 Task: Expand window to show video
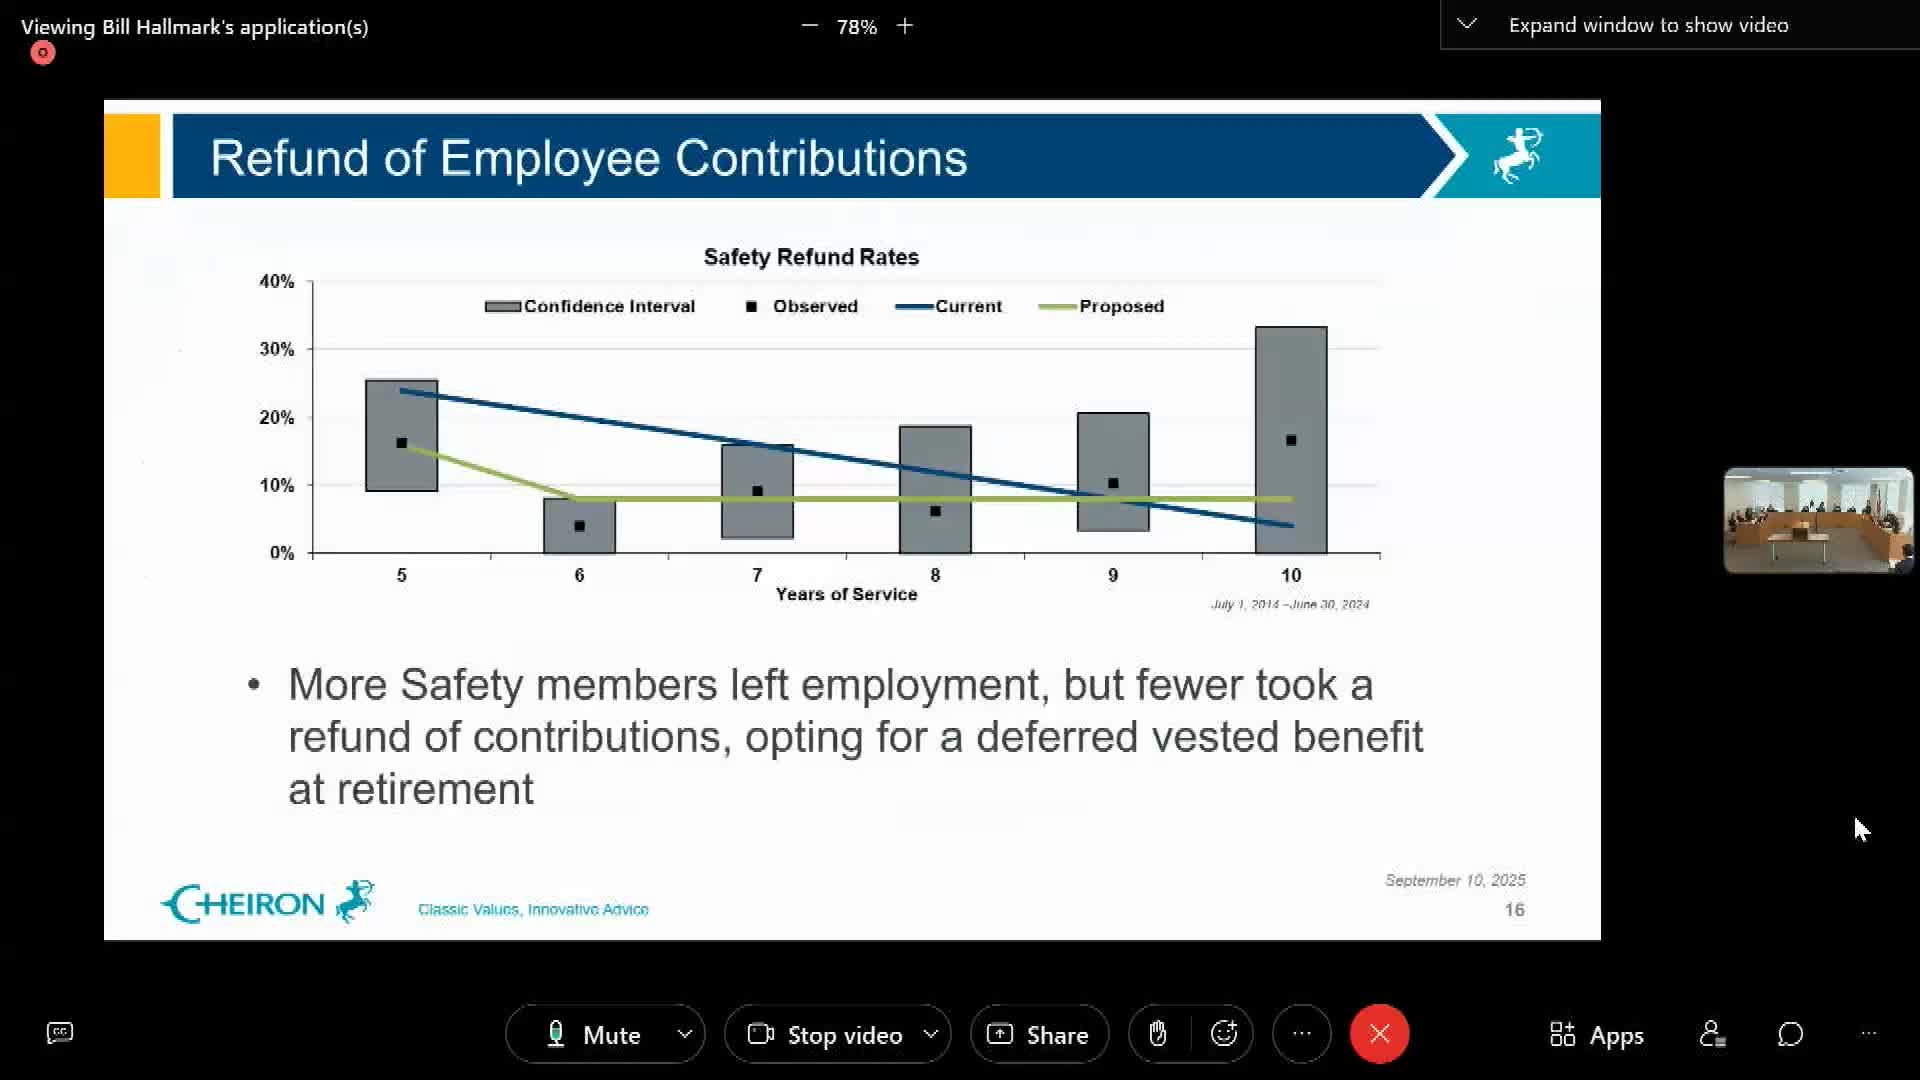click(x=1647, y=25)
